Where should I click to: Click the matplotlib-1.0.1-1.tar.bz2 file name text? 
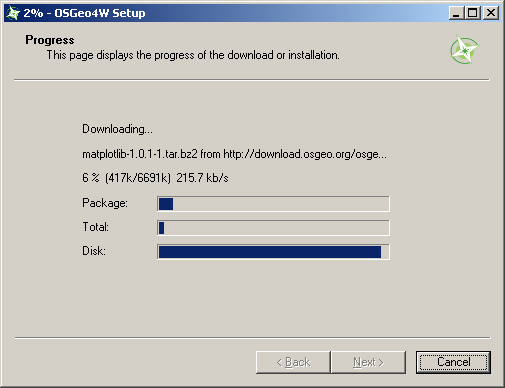pos(140,154)
